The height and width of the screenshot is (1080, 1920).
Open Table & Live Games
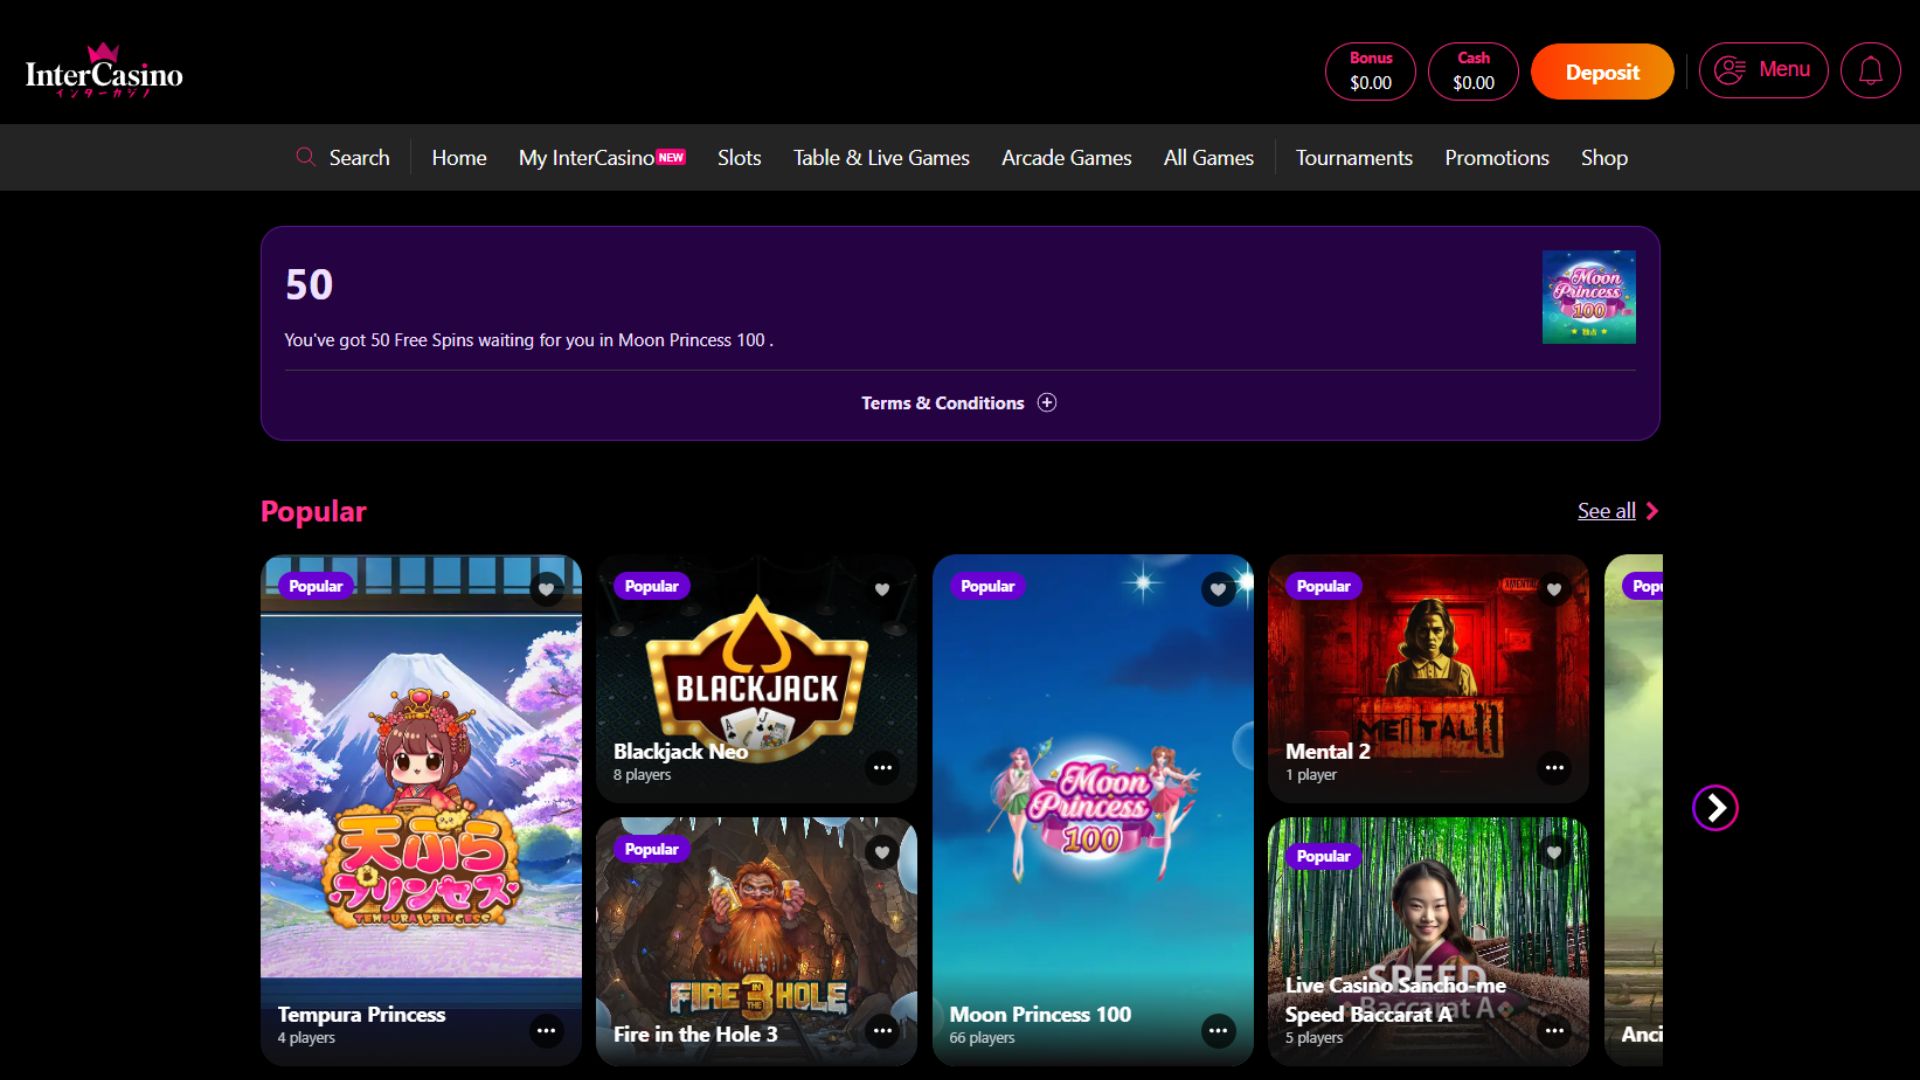point(881,157)
